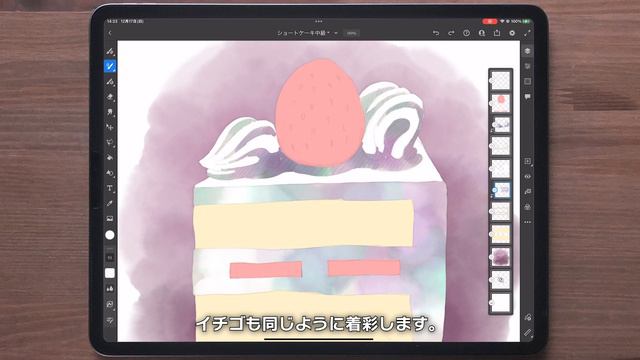Select the Eraser tool

coord(110,97)
